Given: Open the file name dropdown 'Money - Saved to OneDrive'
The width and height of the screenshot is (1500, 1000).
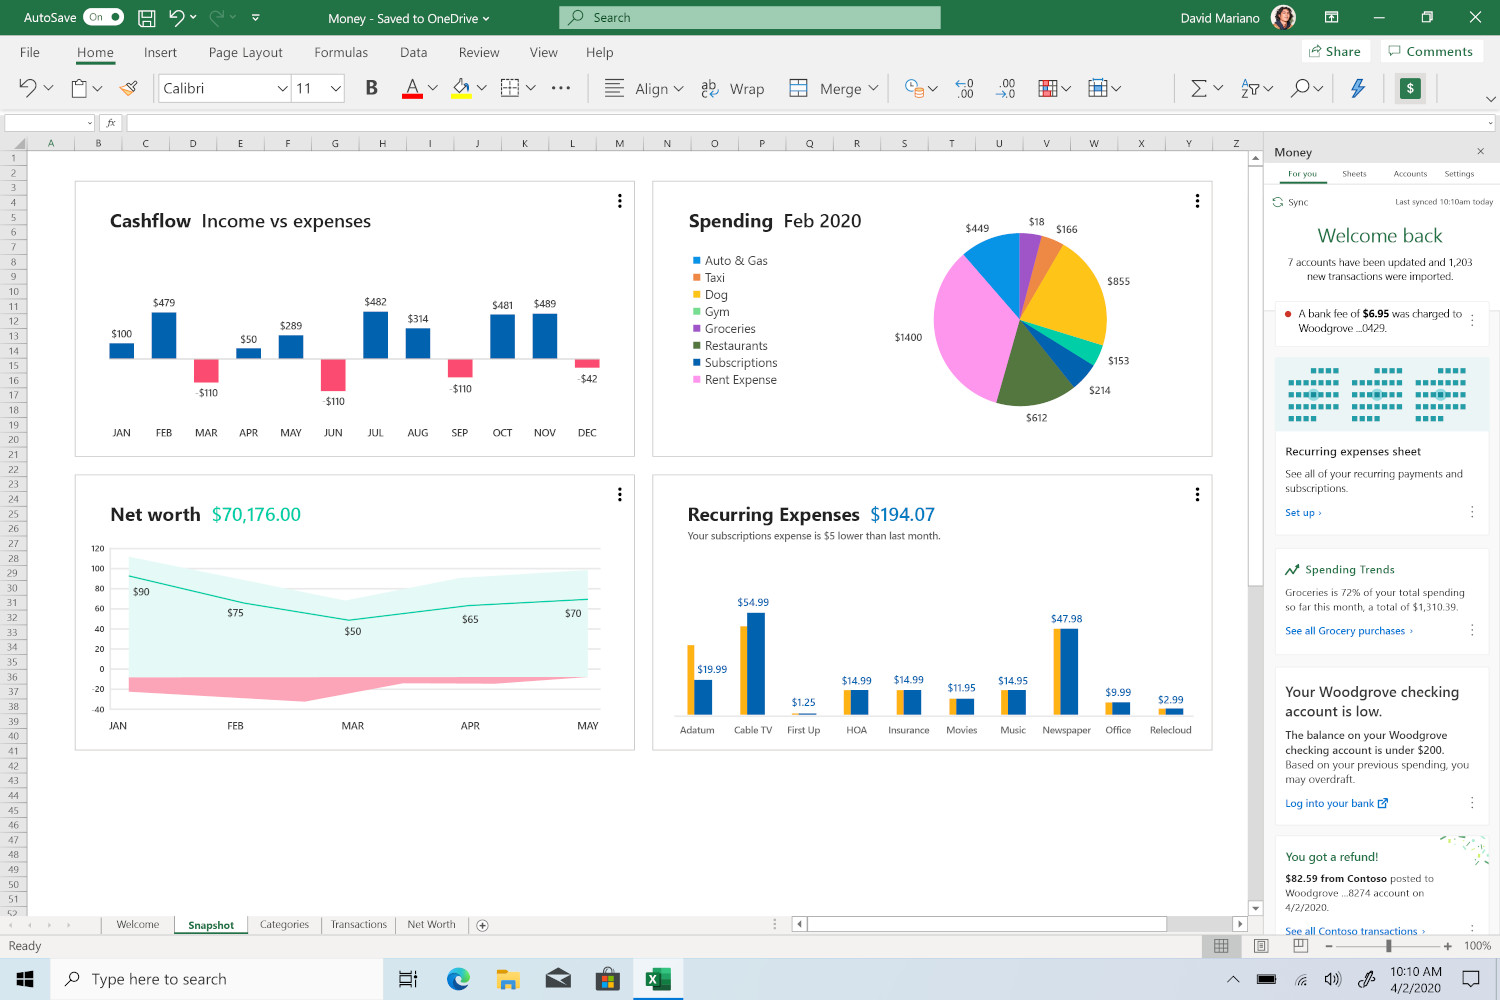Looking at the screenshot, I should click(409, 18).
